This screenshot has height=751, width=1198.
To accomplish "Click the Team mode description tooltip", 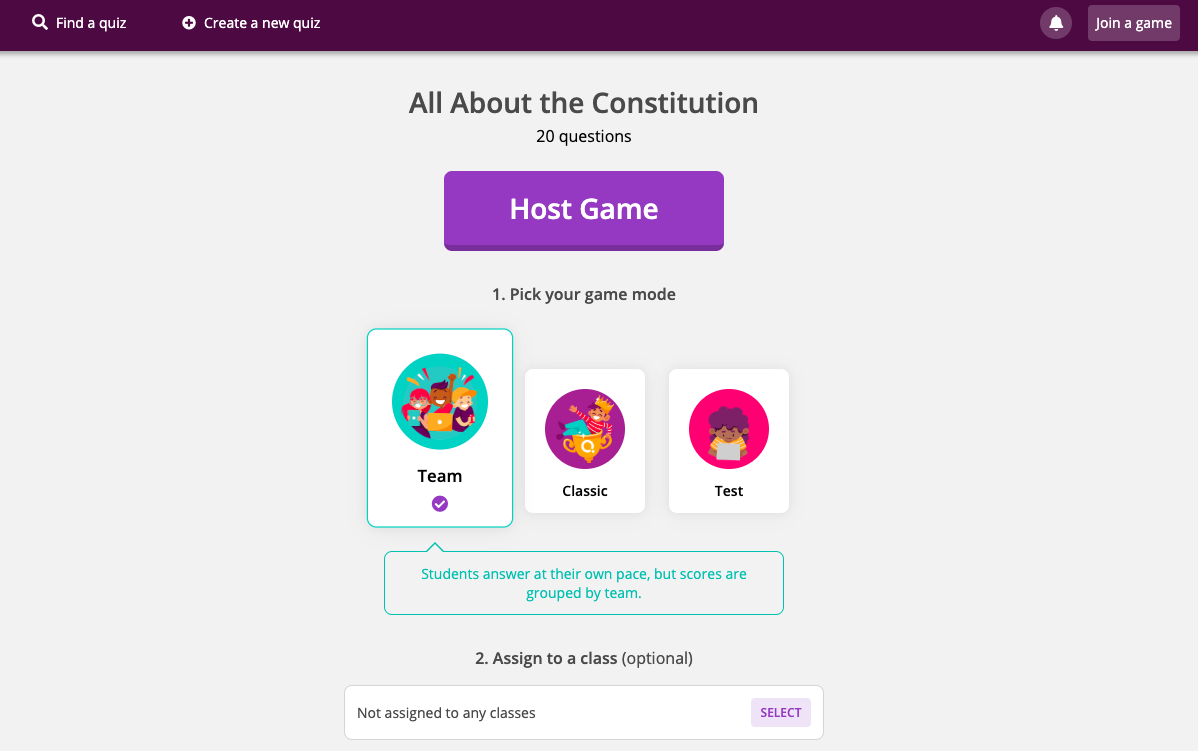I will [584, 583].
